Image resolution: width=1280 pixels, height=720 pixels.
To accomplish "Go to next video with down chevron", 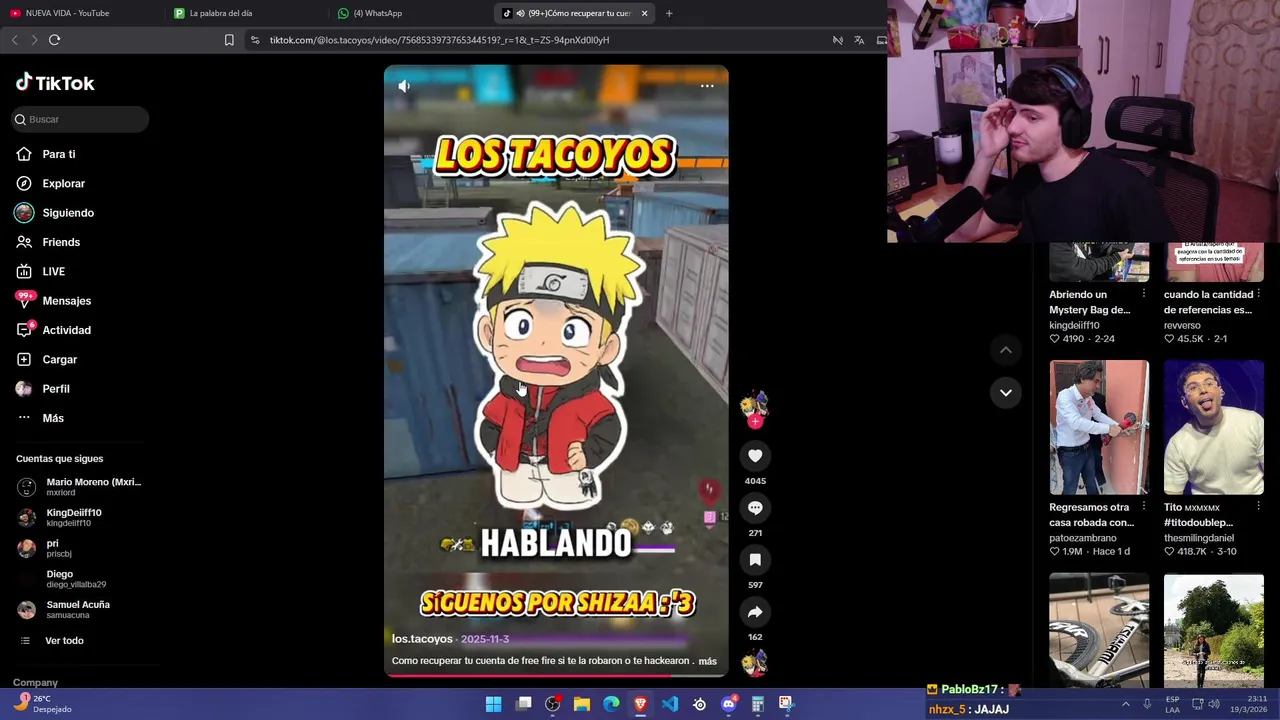I will tap(1006, 392).
